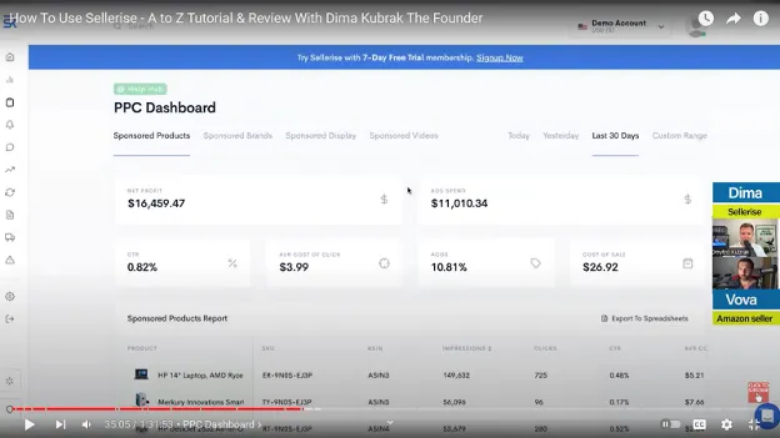
Task: Select the Today date range
Action: pos(518,135)
